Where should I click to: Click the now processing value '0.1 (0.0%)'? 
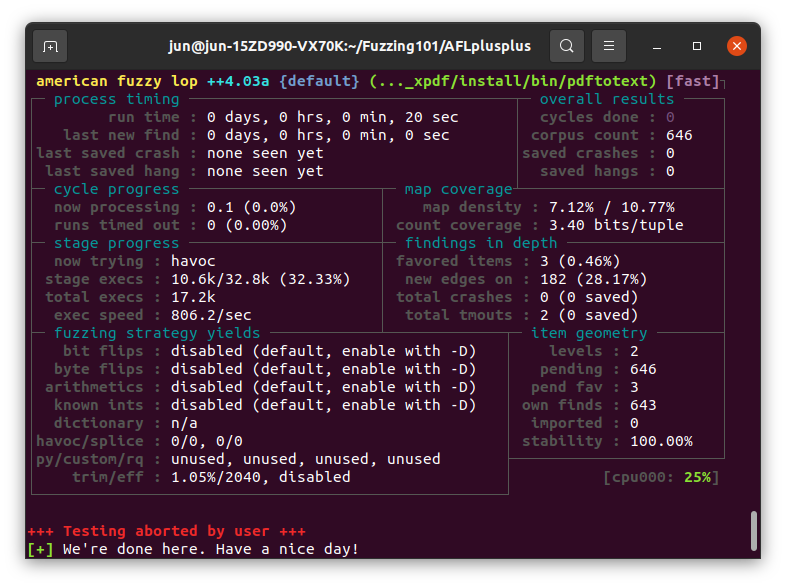pos(252,208)
